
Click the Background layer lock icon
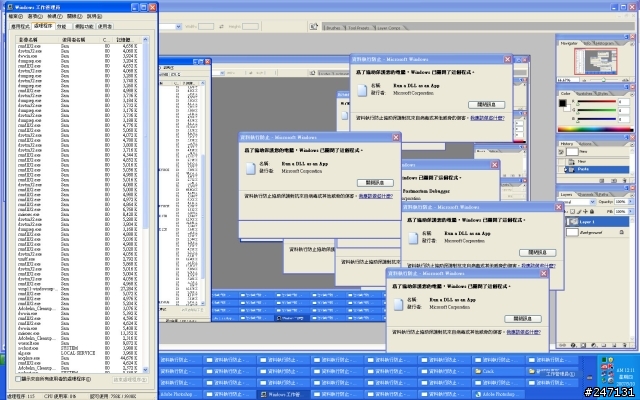click(622, 232)
